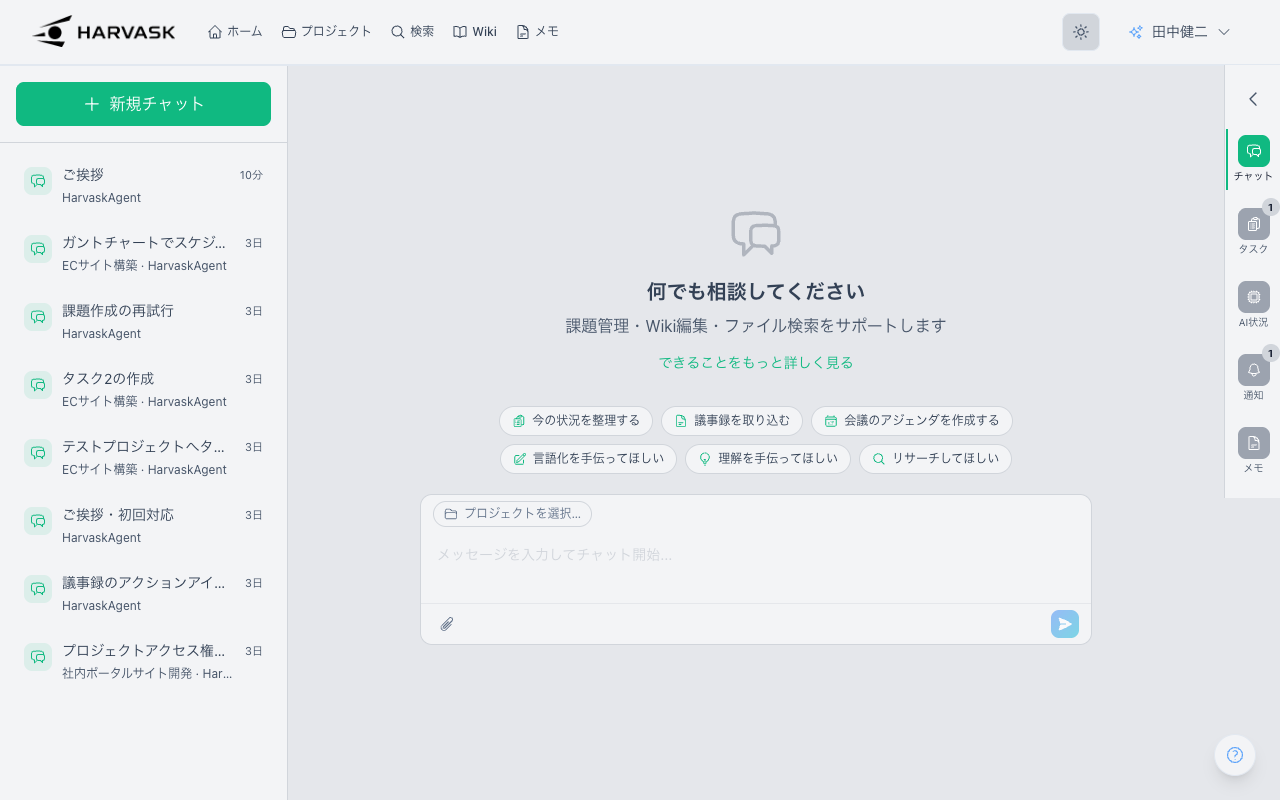The height and width of the screenshot is (800, 1280).
Task: Click the send message arrow button
Action: [1064, 624]
